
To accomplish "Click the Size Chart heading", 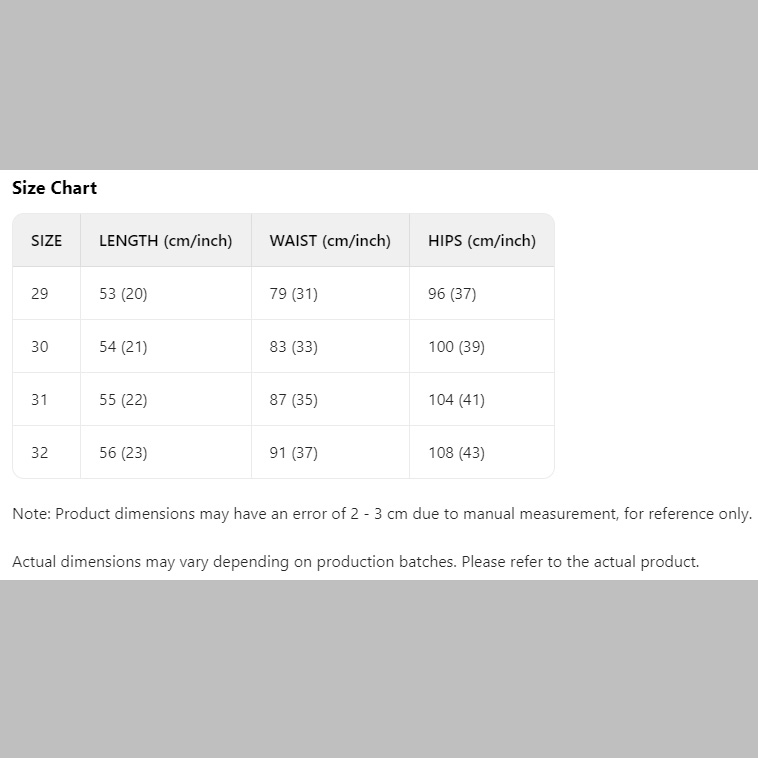I will tap(54, 188).
